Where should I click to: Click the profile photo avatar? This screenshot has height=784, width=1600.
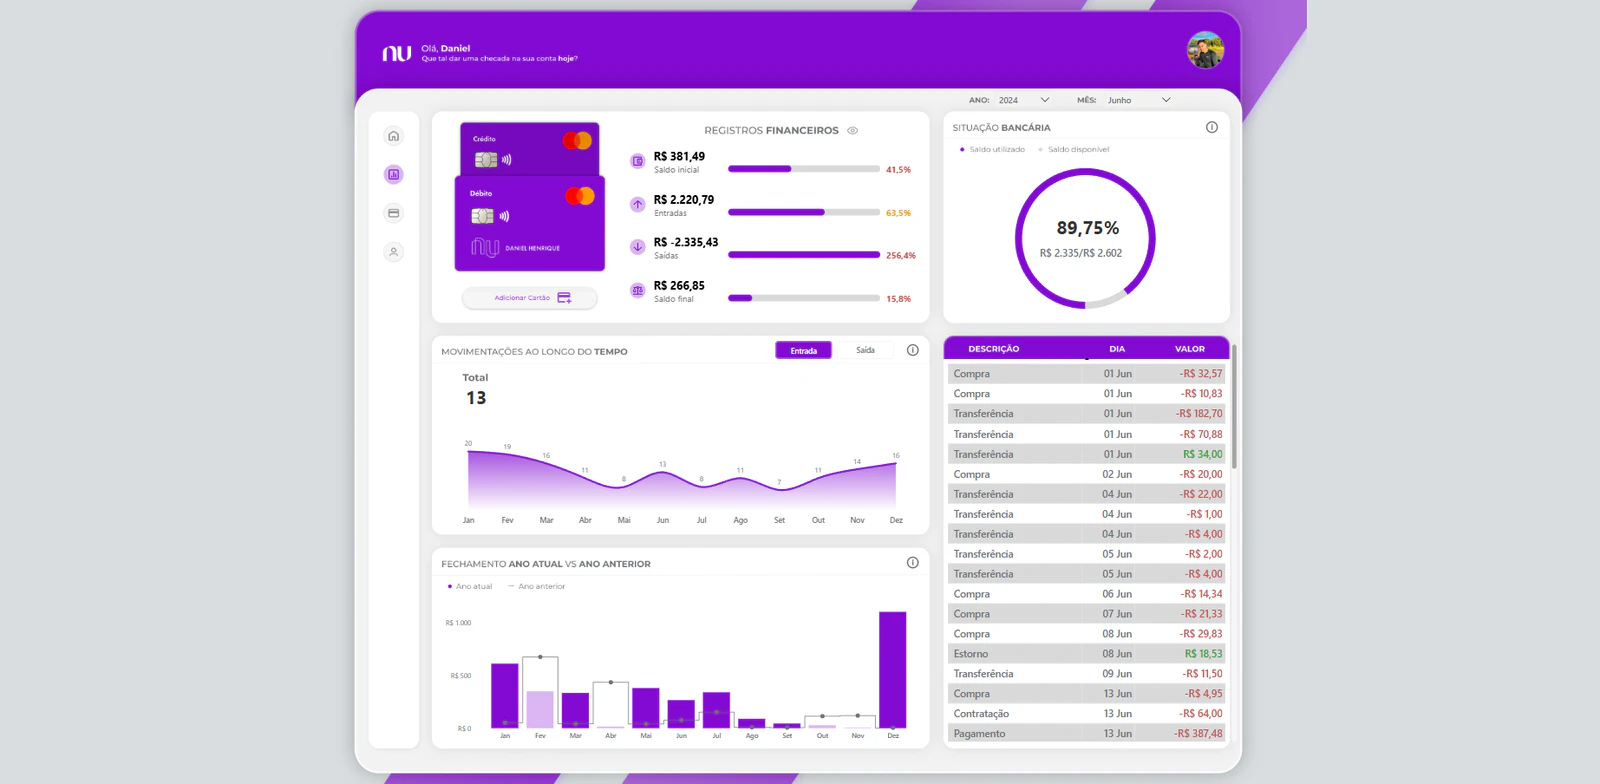click(x=1206, y=50)
